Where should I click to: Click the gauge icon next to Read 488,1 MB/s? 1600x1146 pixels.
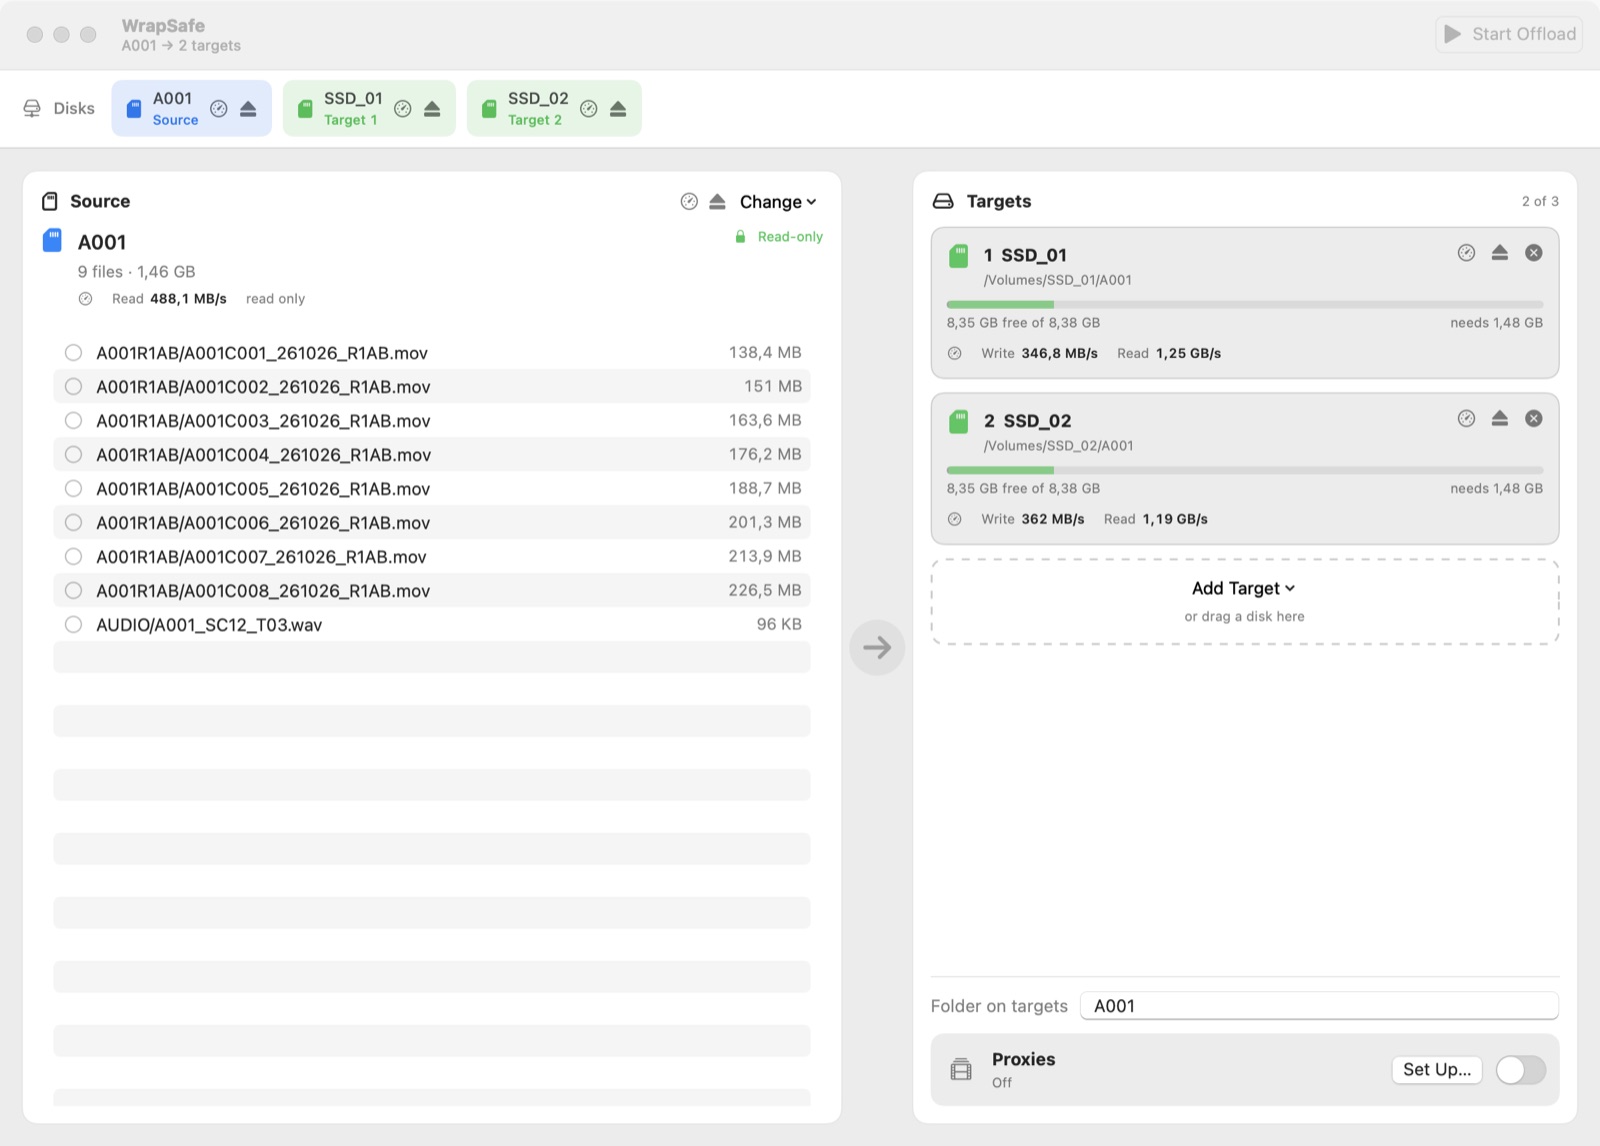(86, 299)
